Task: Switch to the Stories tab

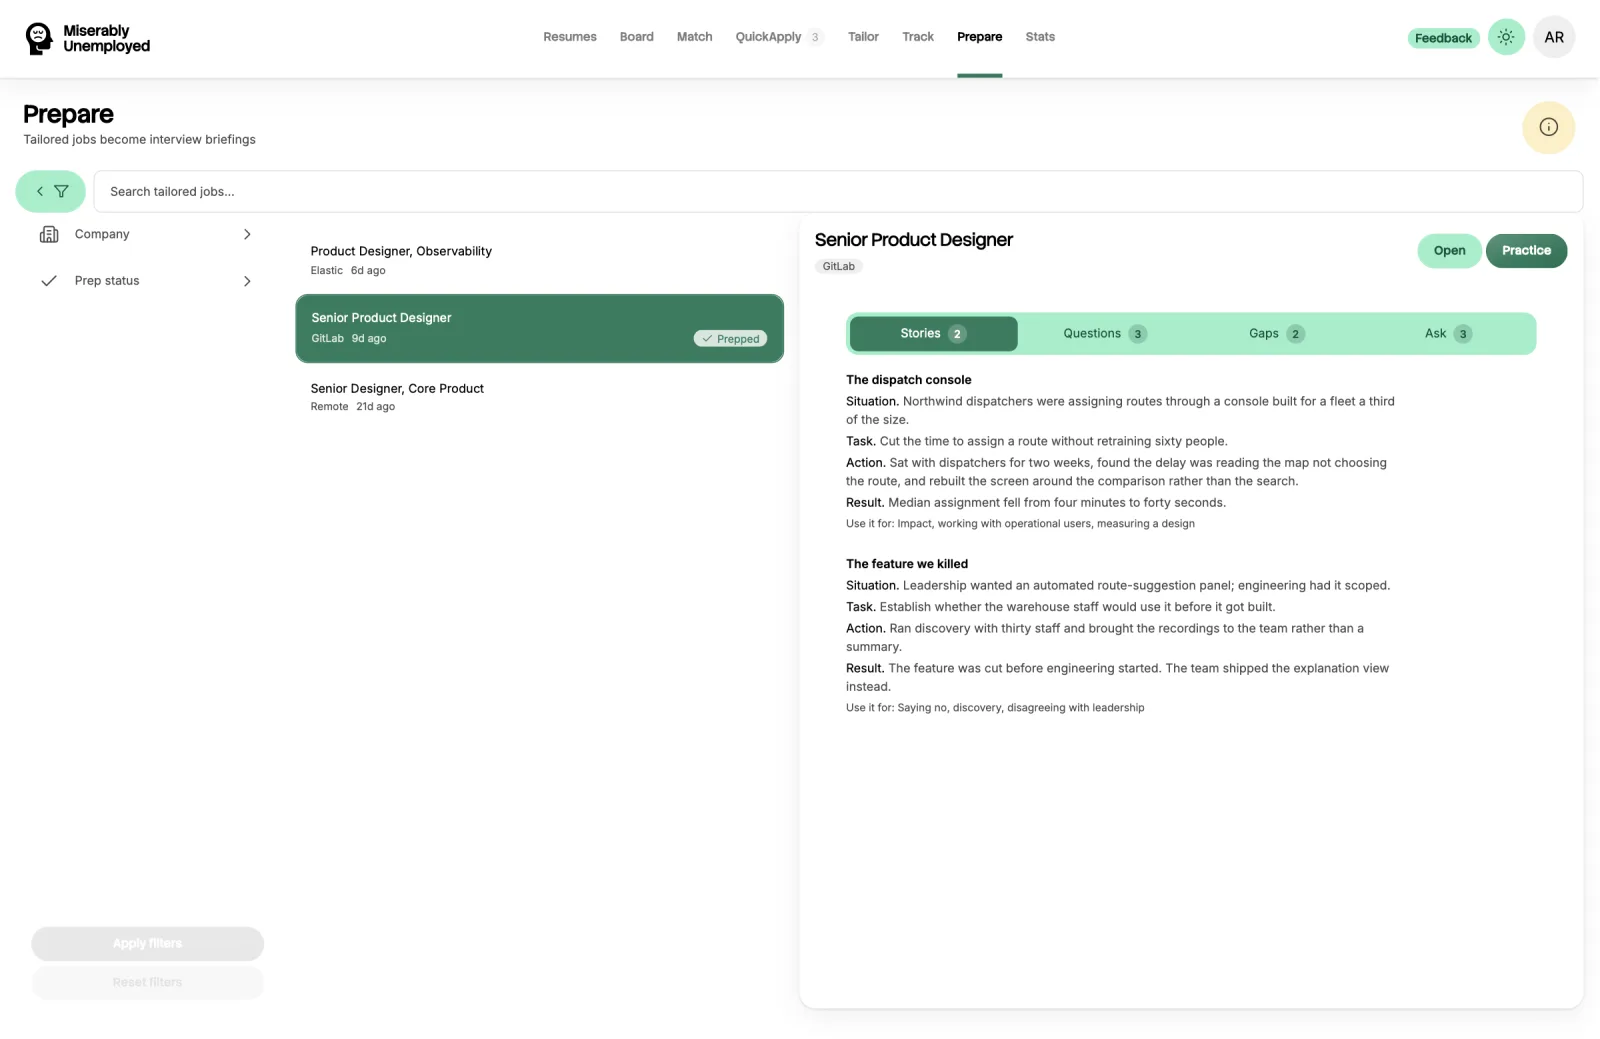Action: click(x=933, y=334)
